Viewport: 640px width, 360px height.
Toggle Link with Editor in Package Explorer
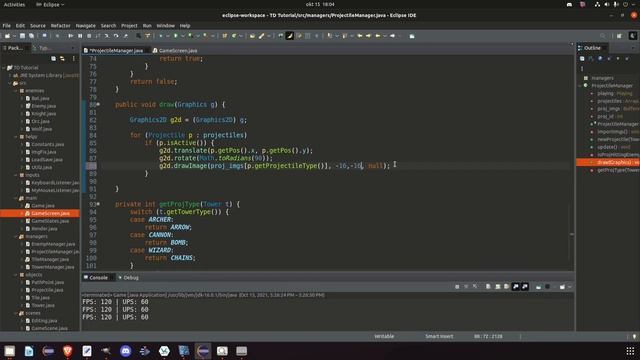62,59
